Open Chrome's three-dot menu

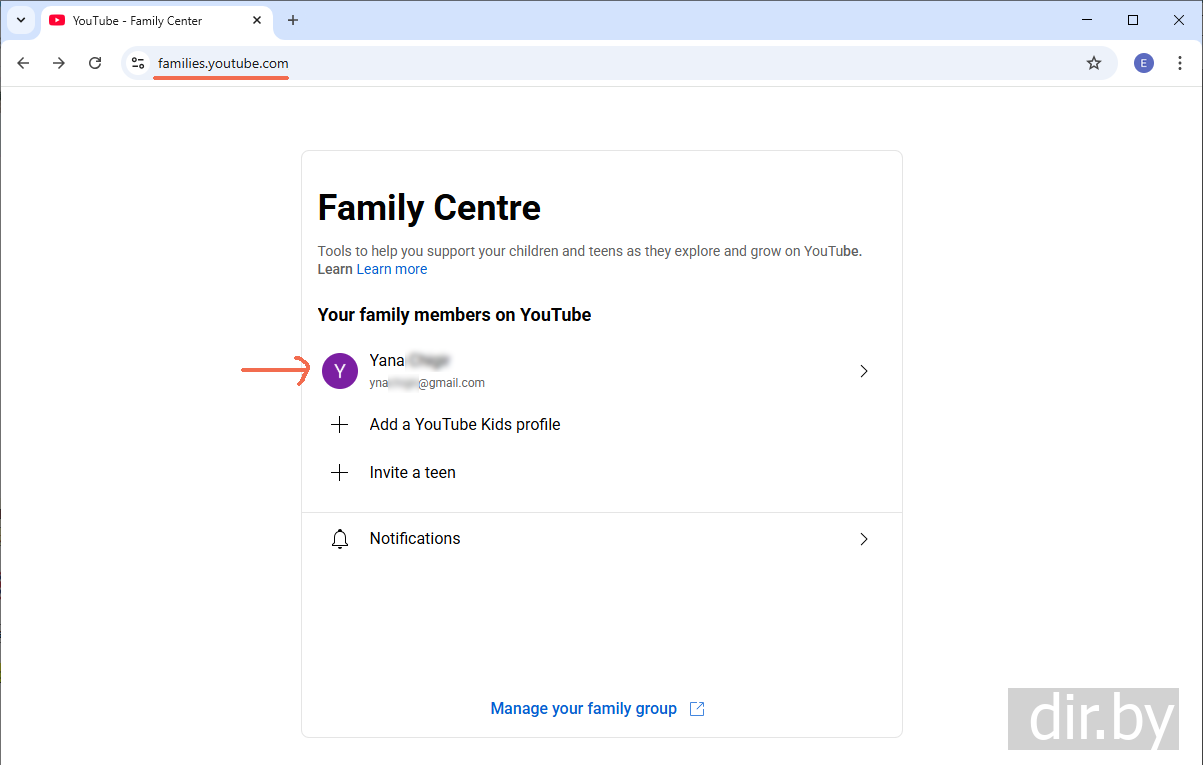(1180, 63)
